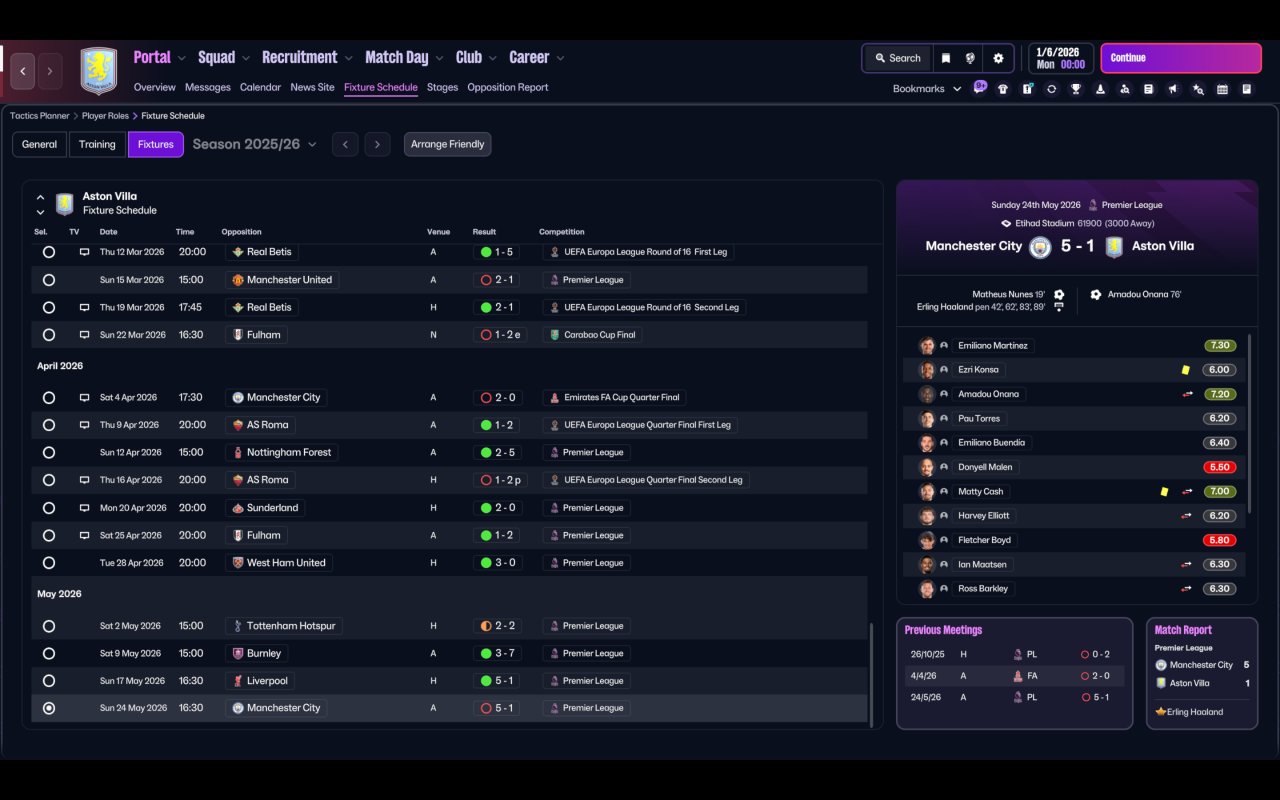Click the Arrange Friendly button
This screenshot has width=1280, height=800.
tap(447, 144)
